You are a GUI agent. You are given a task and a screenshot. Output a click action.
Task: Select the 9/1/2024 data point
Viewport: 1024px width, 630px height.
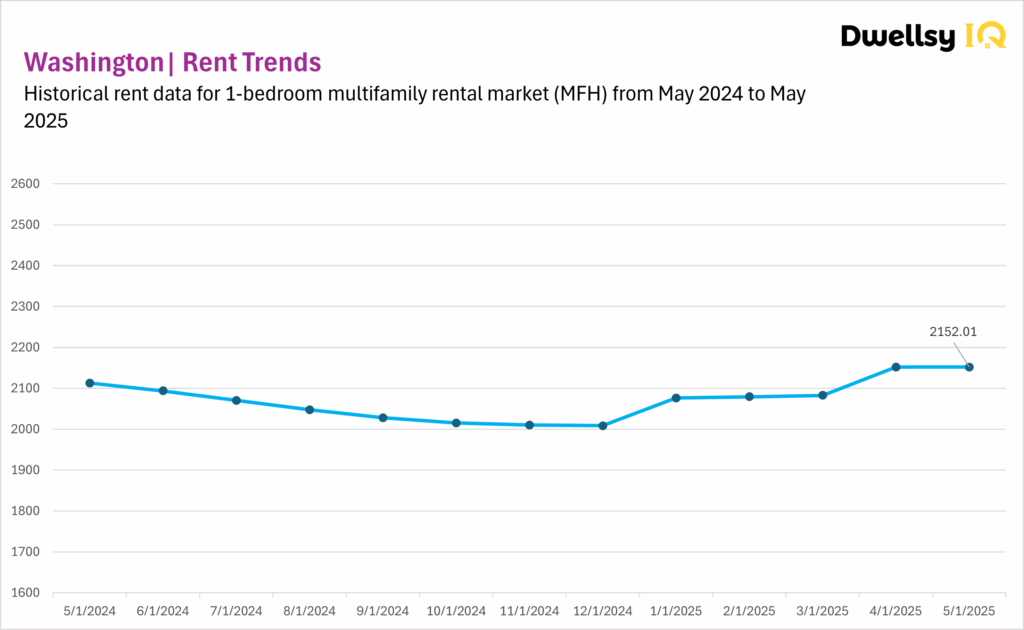[383, 418]
